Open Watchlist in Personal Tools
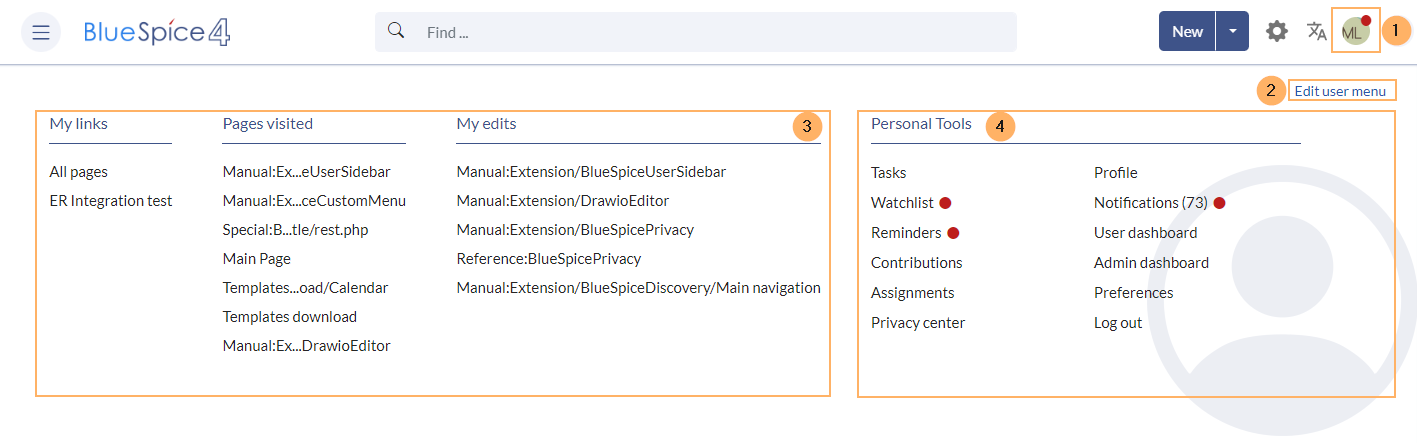This screenshot has height=443, width=1417. (x=902, y=203)
